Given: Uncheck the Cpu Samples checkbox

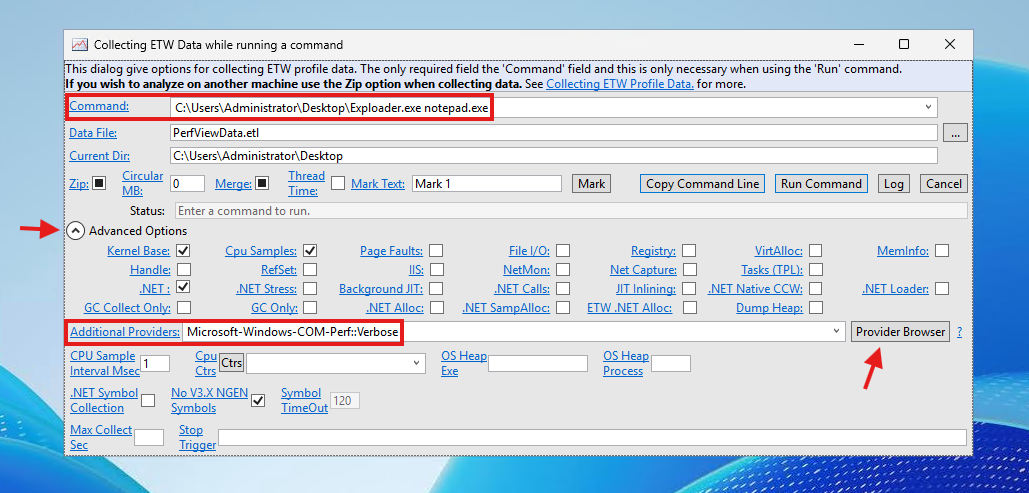Looking at the screenshot, I should tap(310, 251).
